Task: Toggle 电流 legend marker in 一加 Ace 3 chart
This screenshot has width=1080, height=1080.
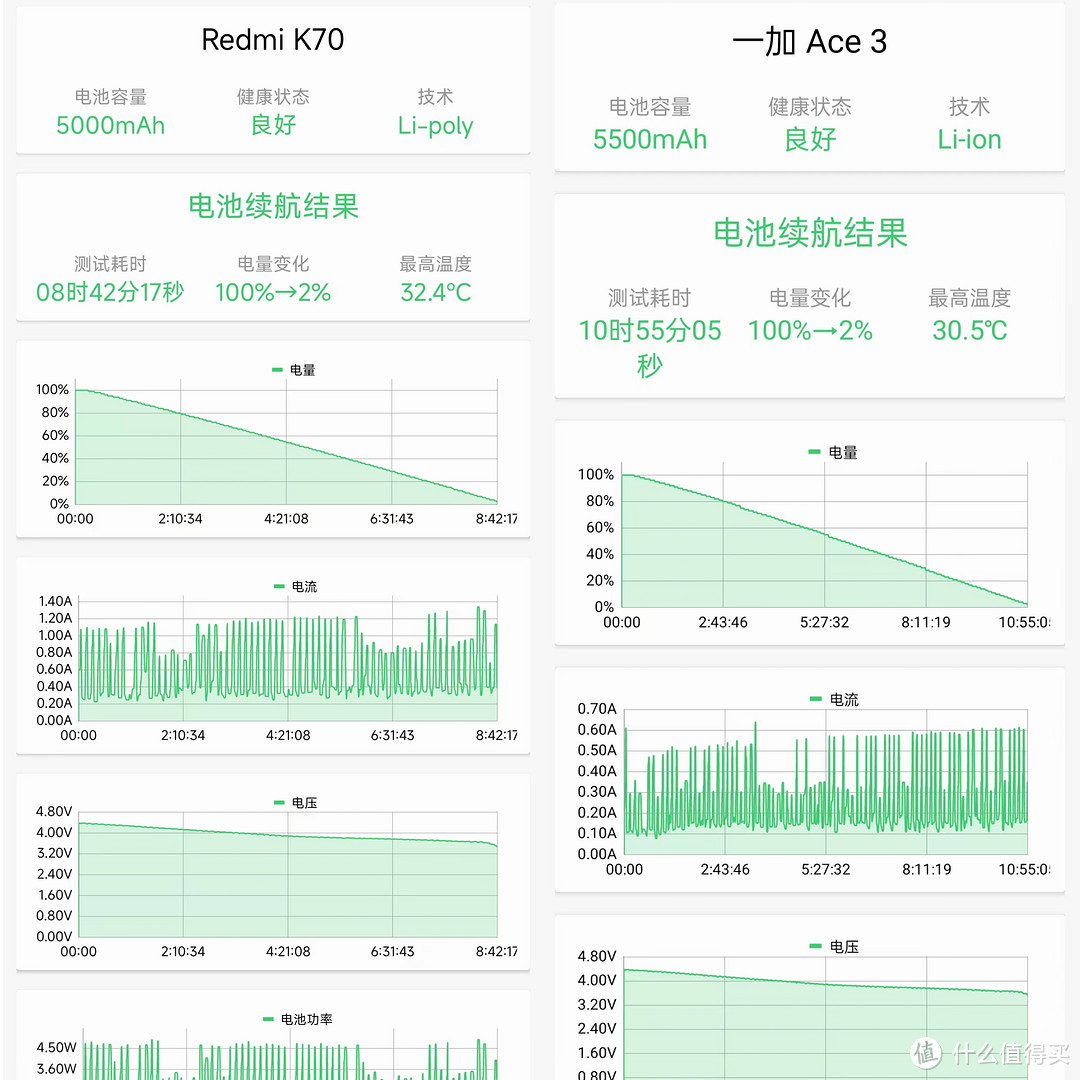Action: coord(816,699)
